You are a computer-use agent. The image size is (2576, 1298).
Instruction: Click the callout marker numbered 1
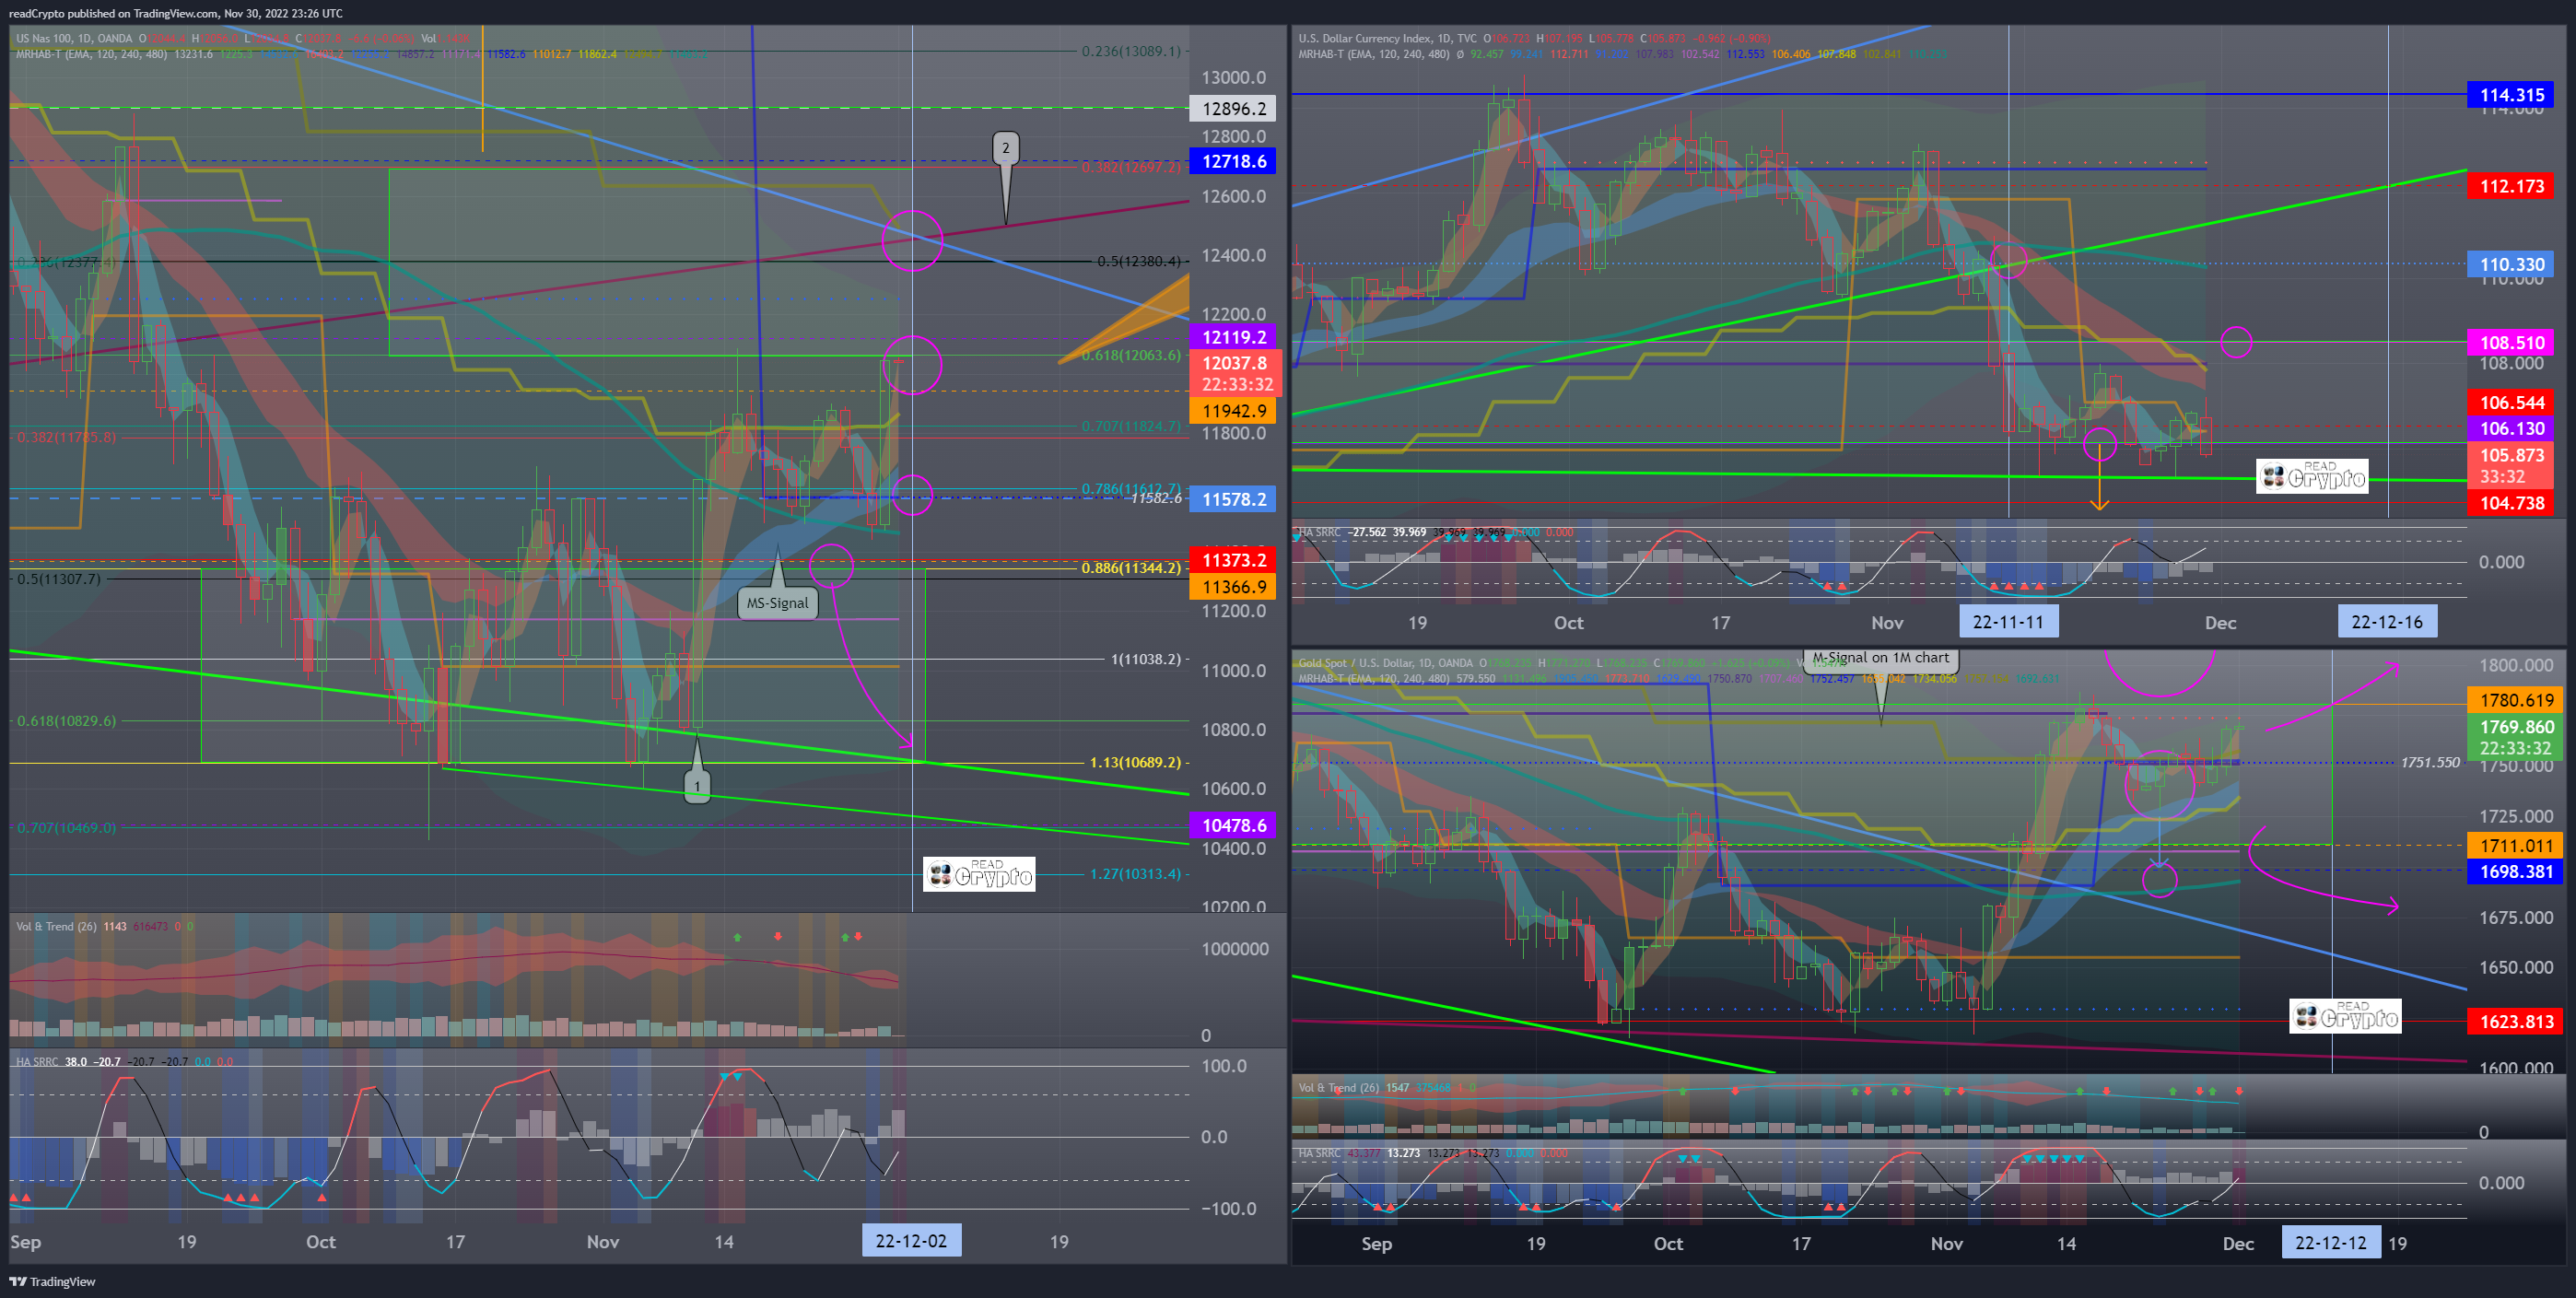coord(697,786)
